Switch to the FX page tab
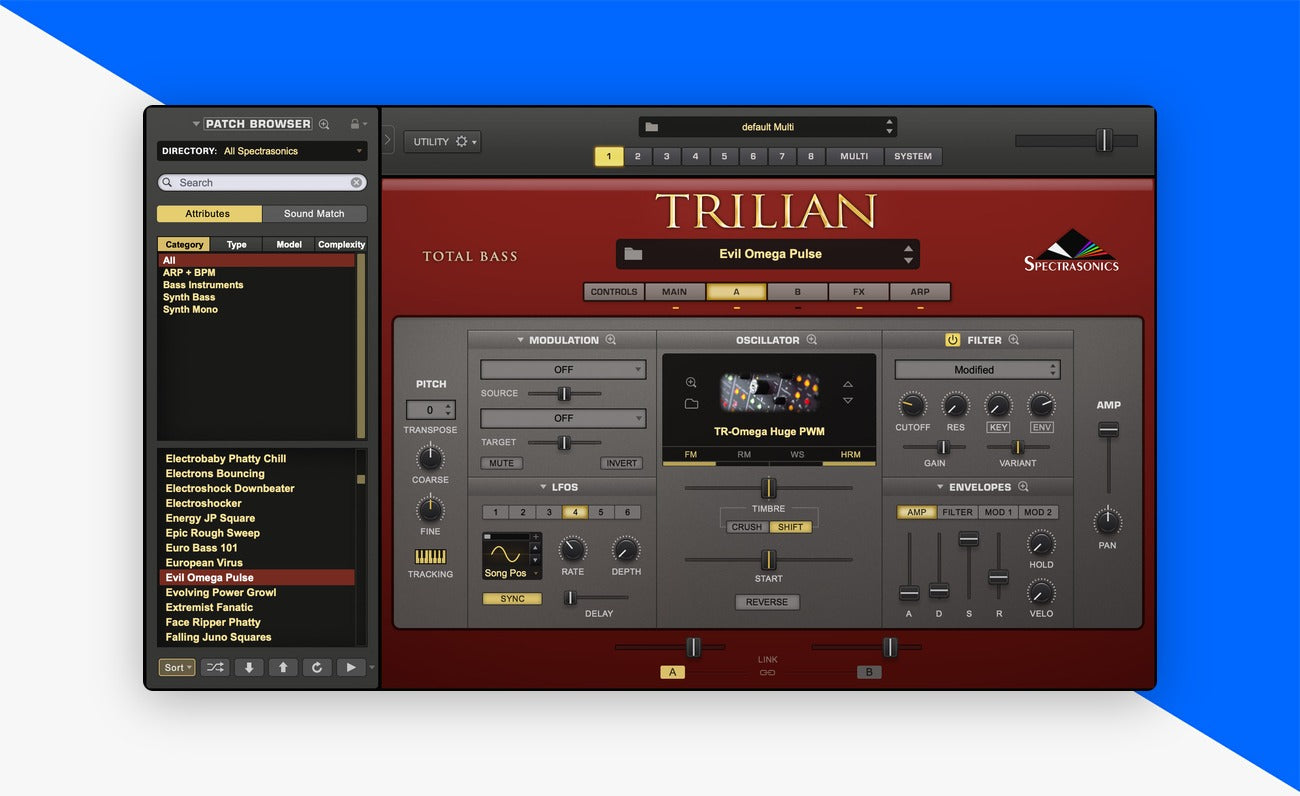 coord(859,292)
